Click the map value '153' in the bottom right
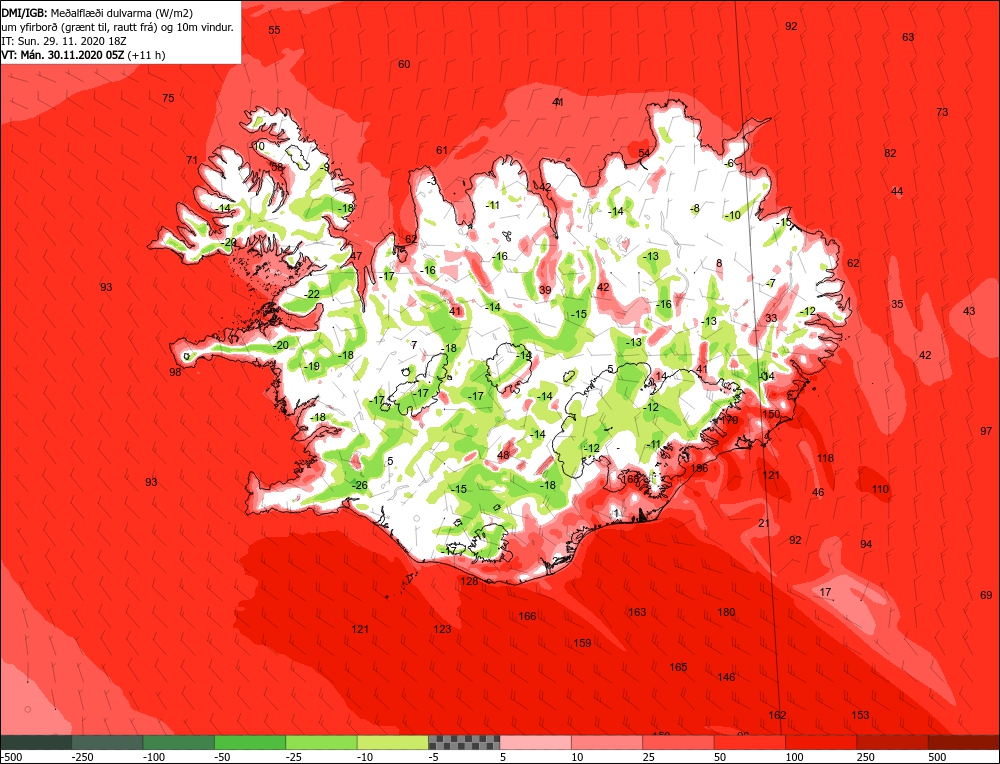Screen dimensions: 1000x764 click(x=860, y=715)
